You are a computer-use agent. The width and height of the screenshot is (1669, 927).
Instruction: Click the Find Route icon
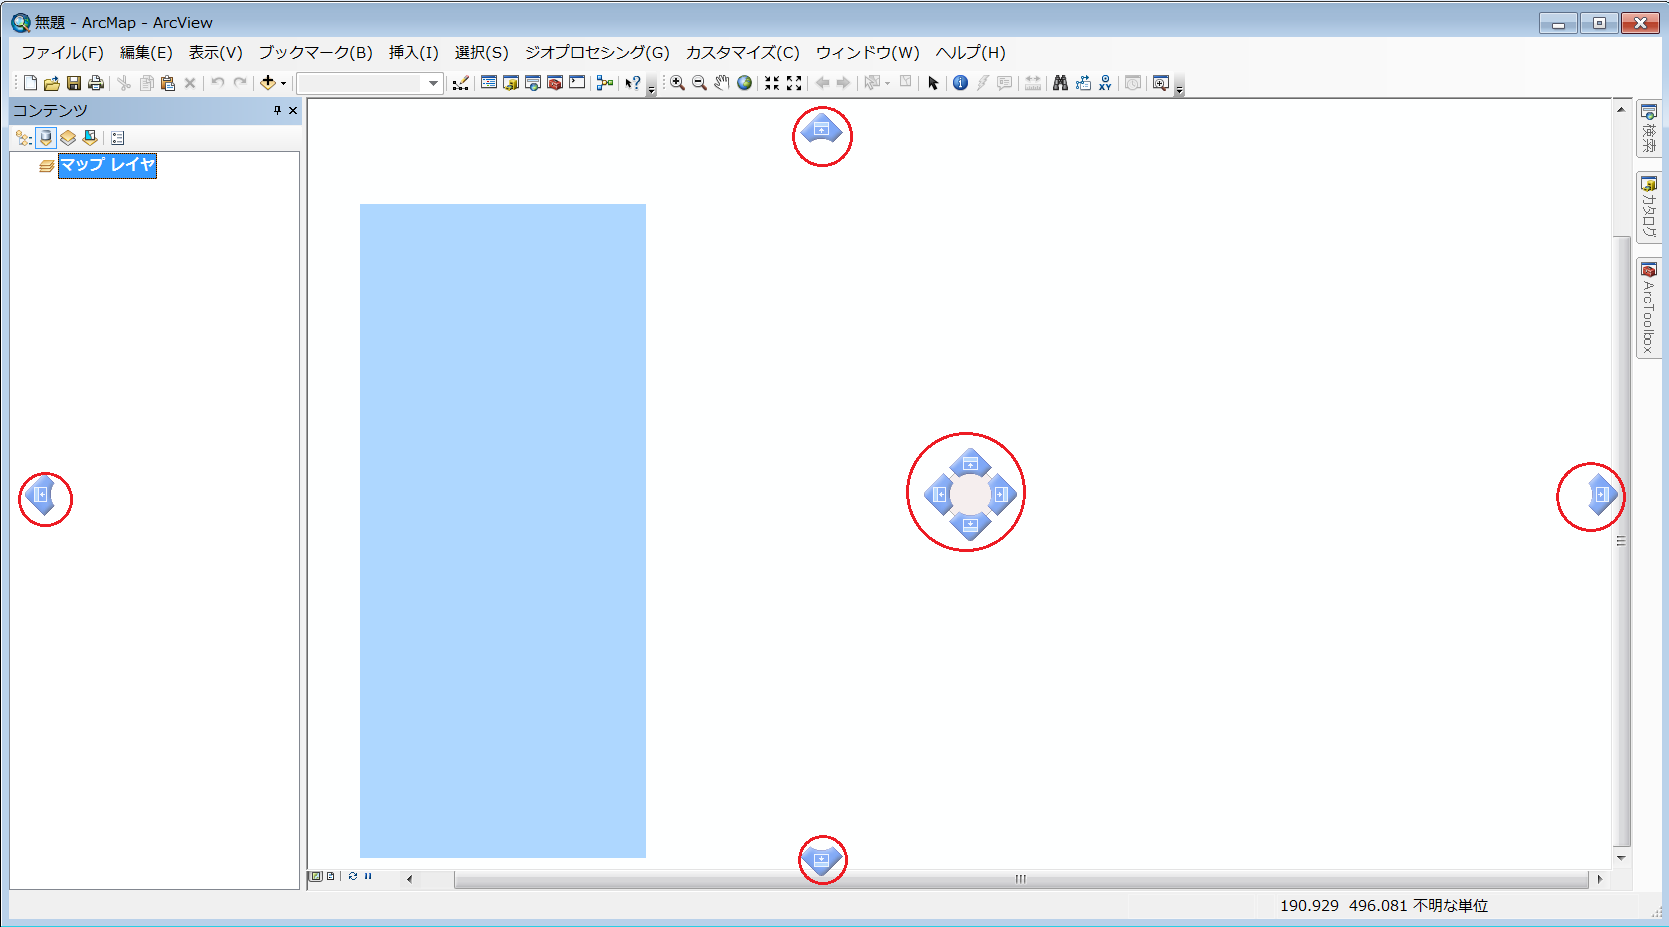point(1083,83)
